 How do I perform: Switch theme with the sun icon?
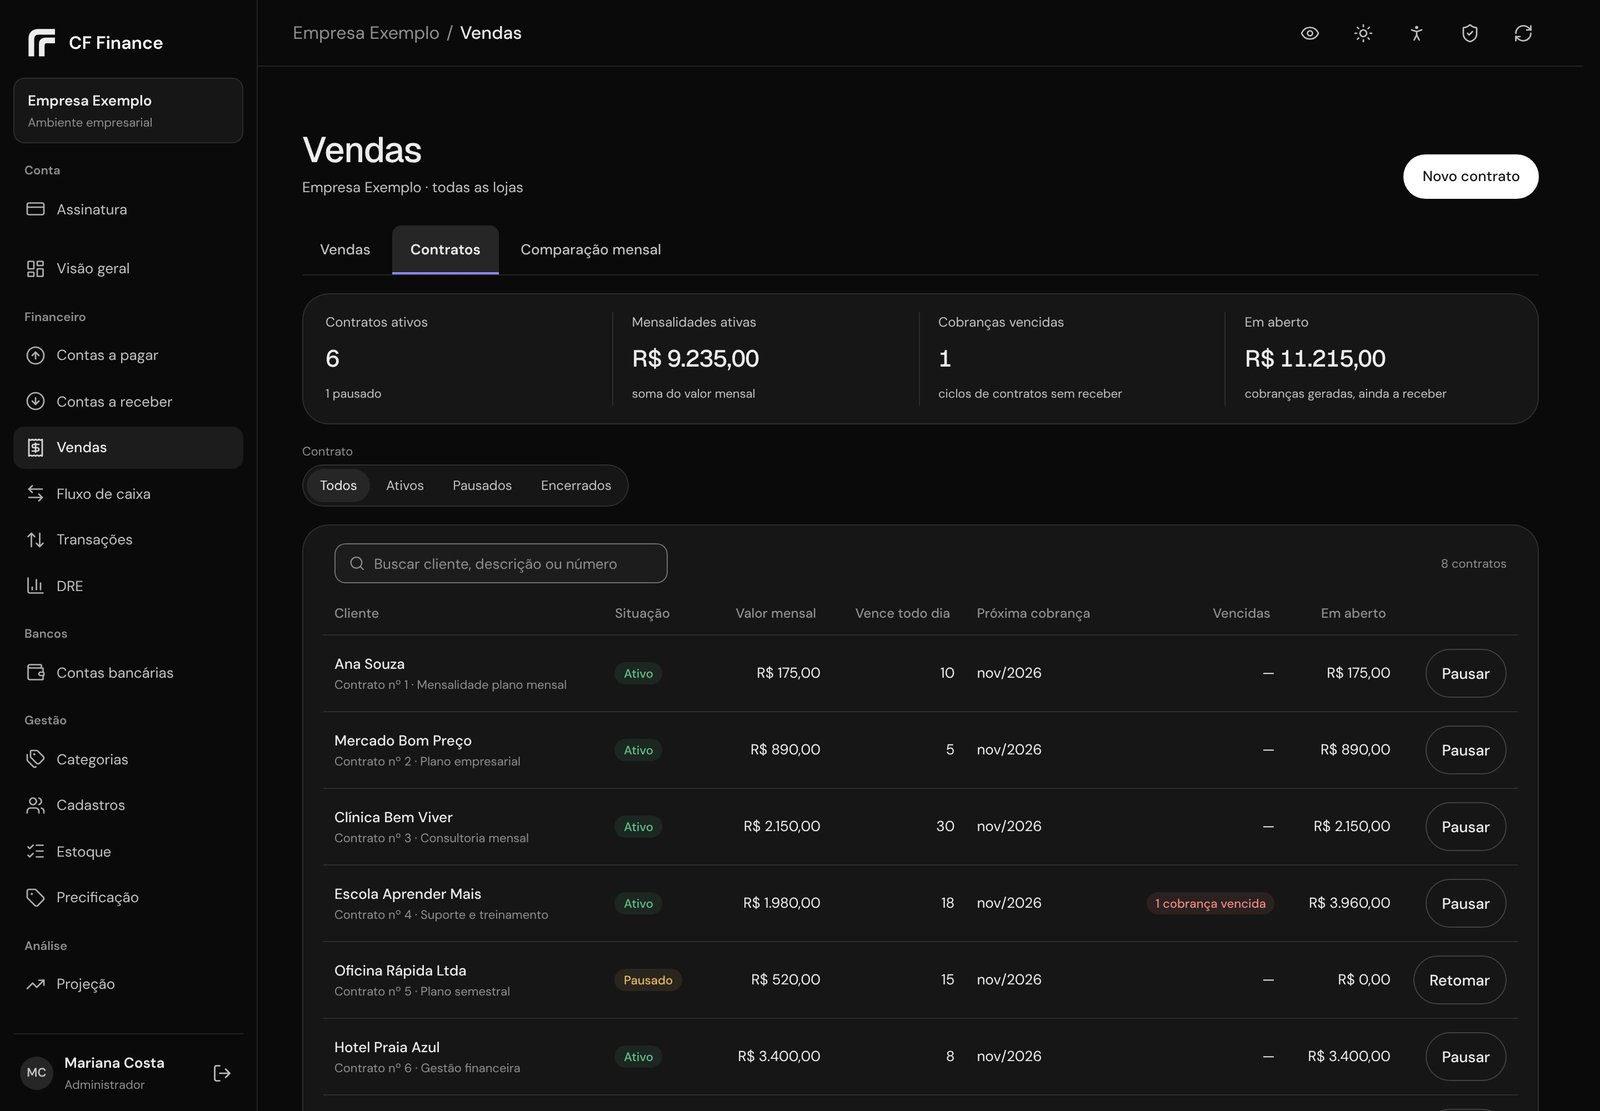pyautogui.click(x=1363, y=33)
